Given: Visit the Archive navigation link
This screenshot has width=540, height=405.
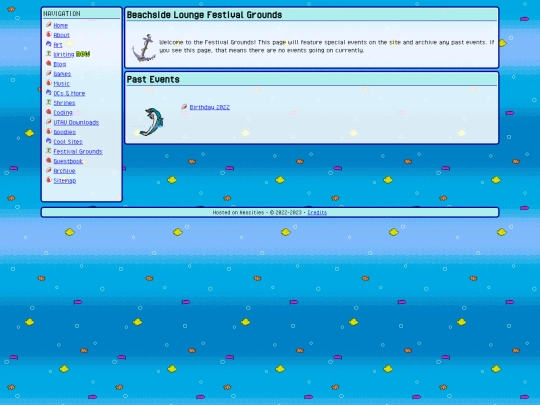Looking at the screenshot, I should point(64,171).
